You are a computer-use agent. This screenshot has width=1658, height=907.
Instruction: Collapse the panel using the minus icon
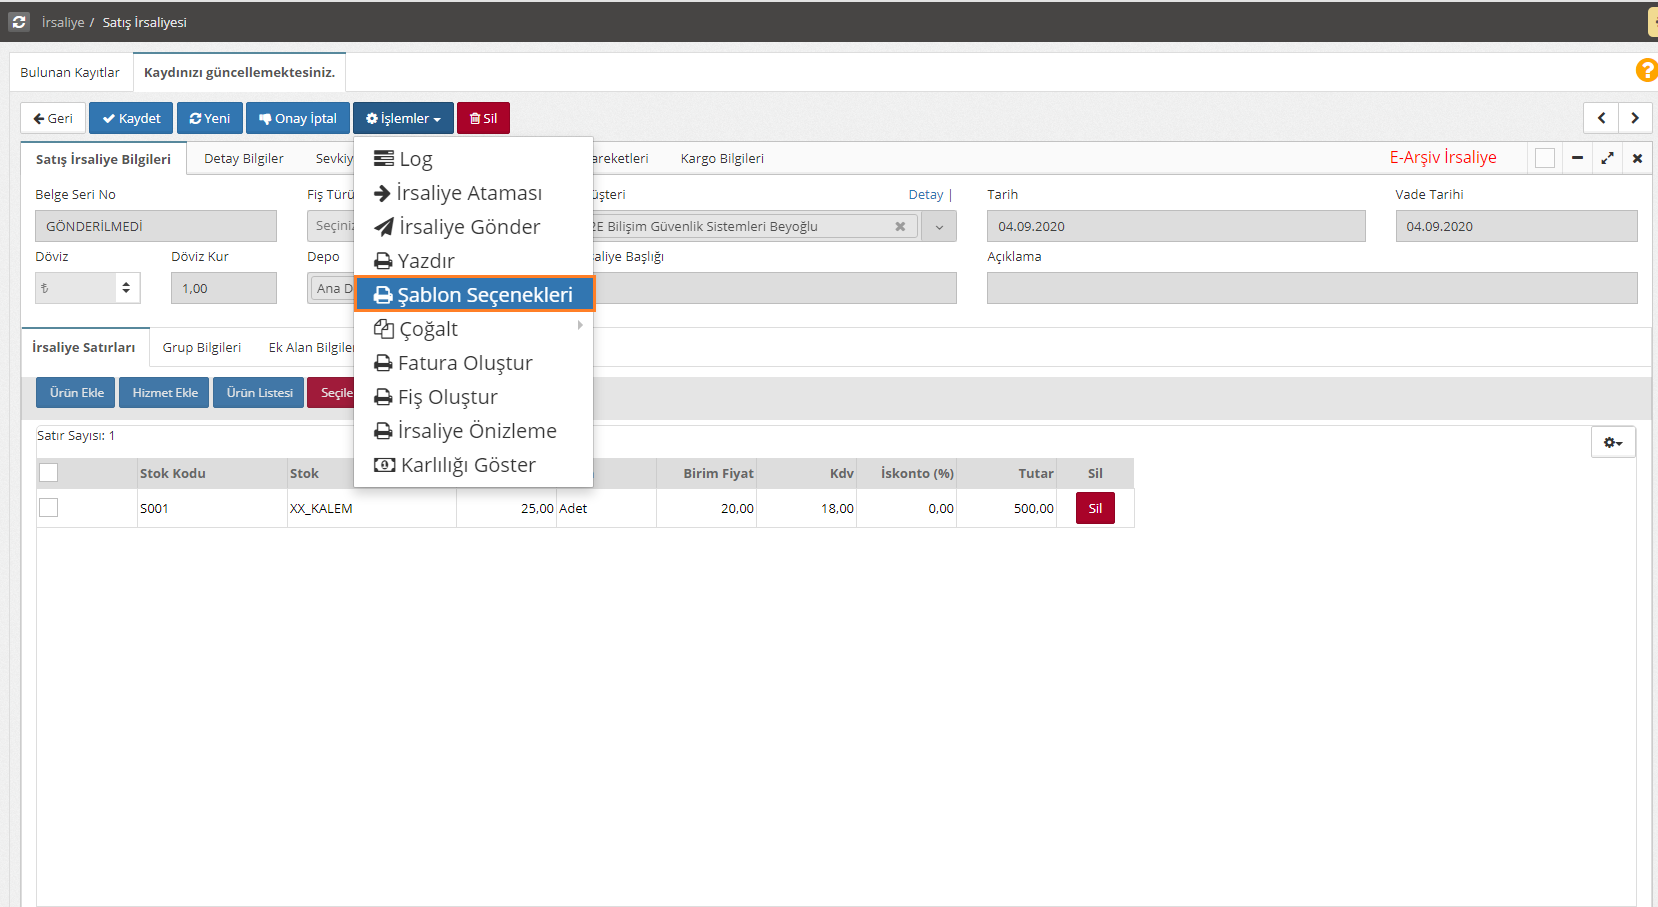1577,158
